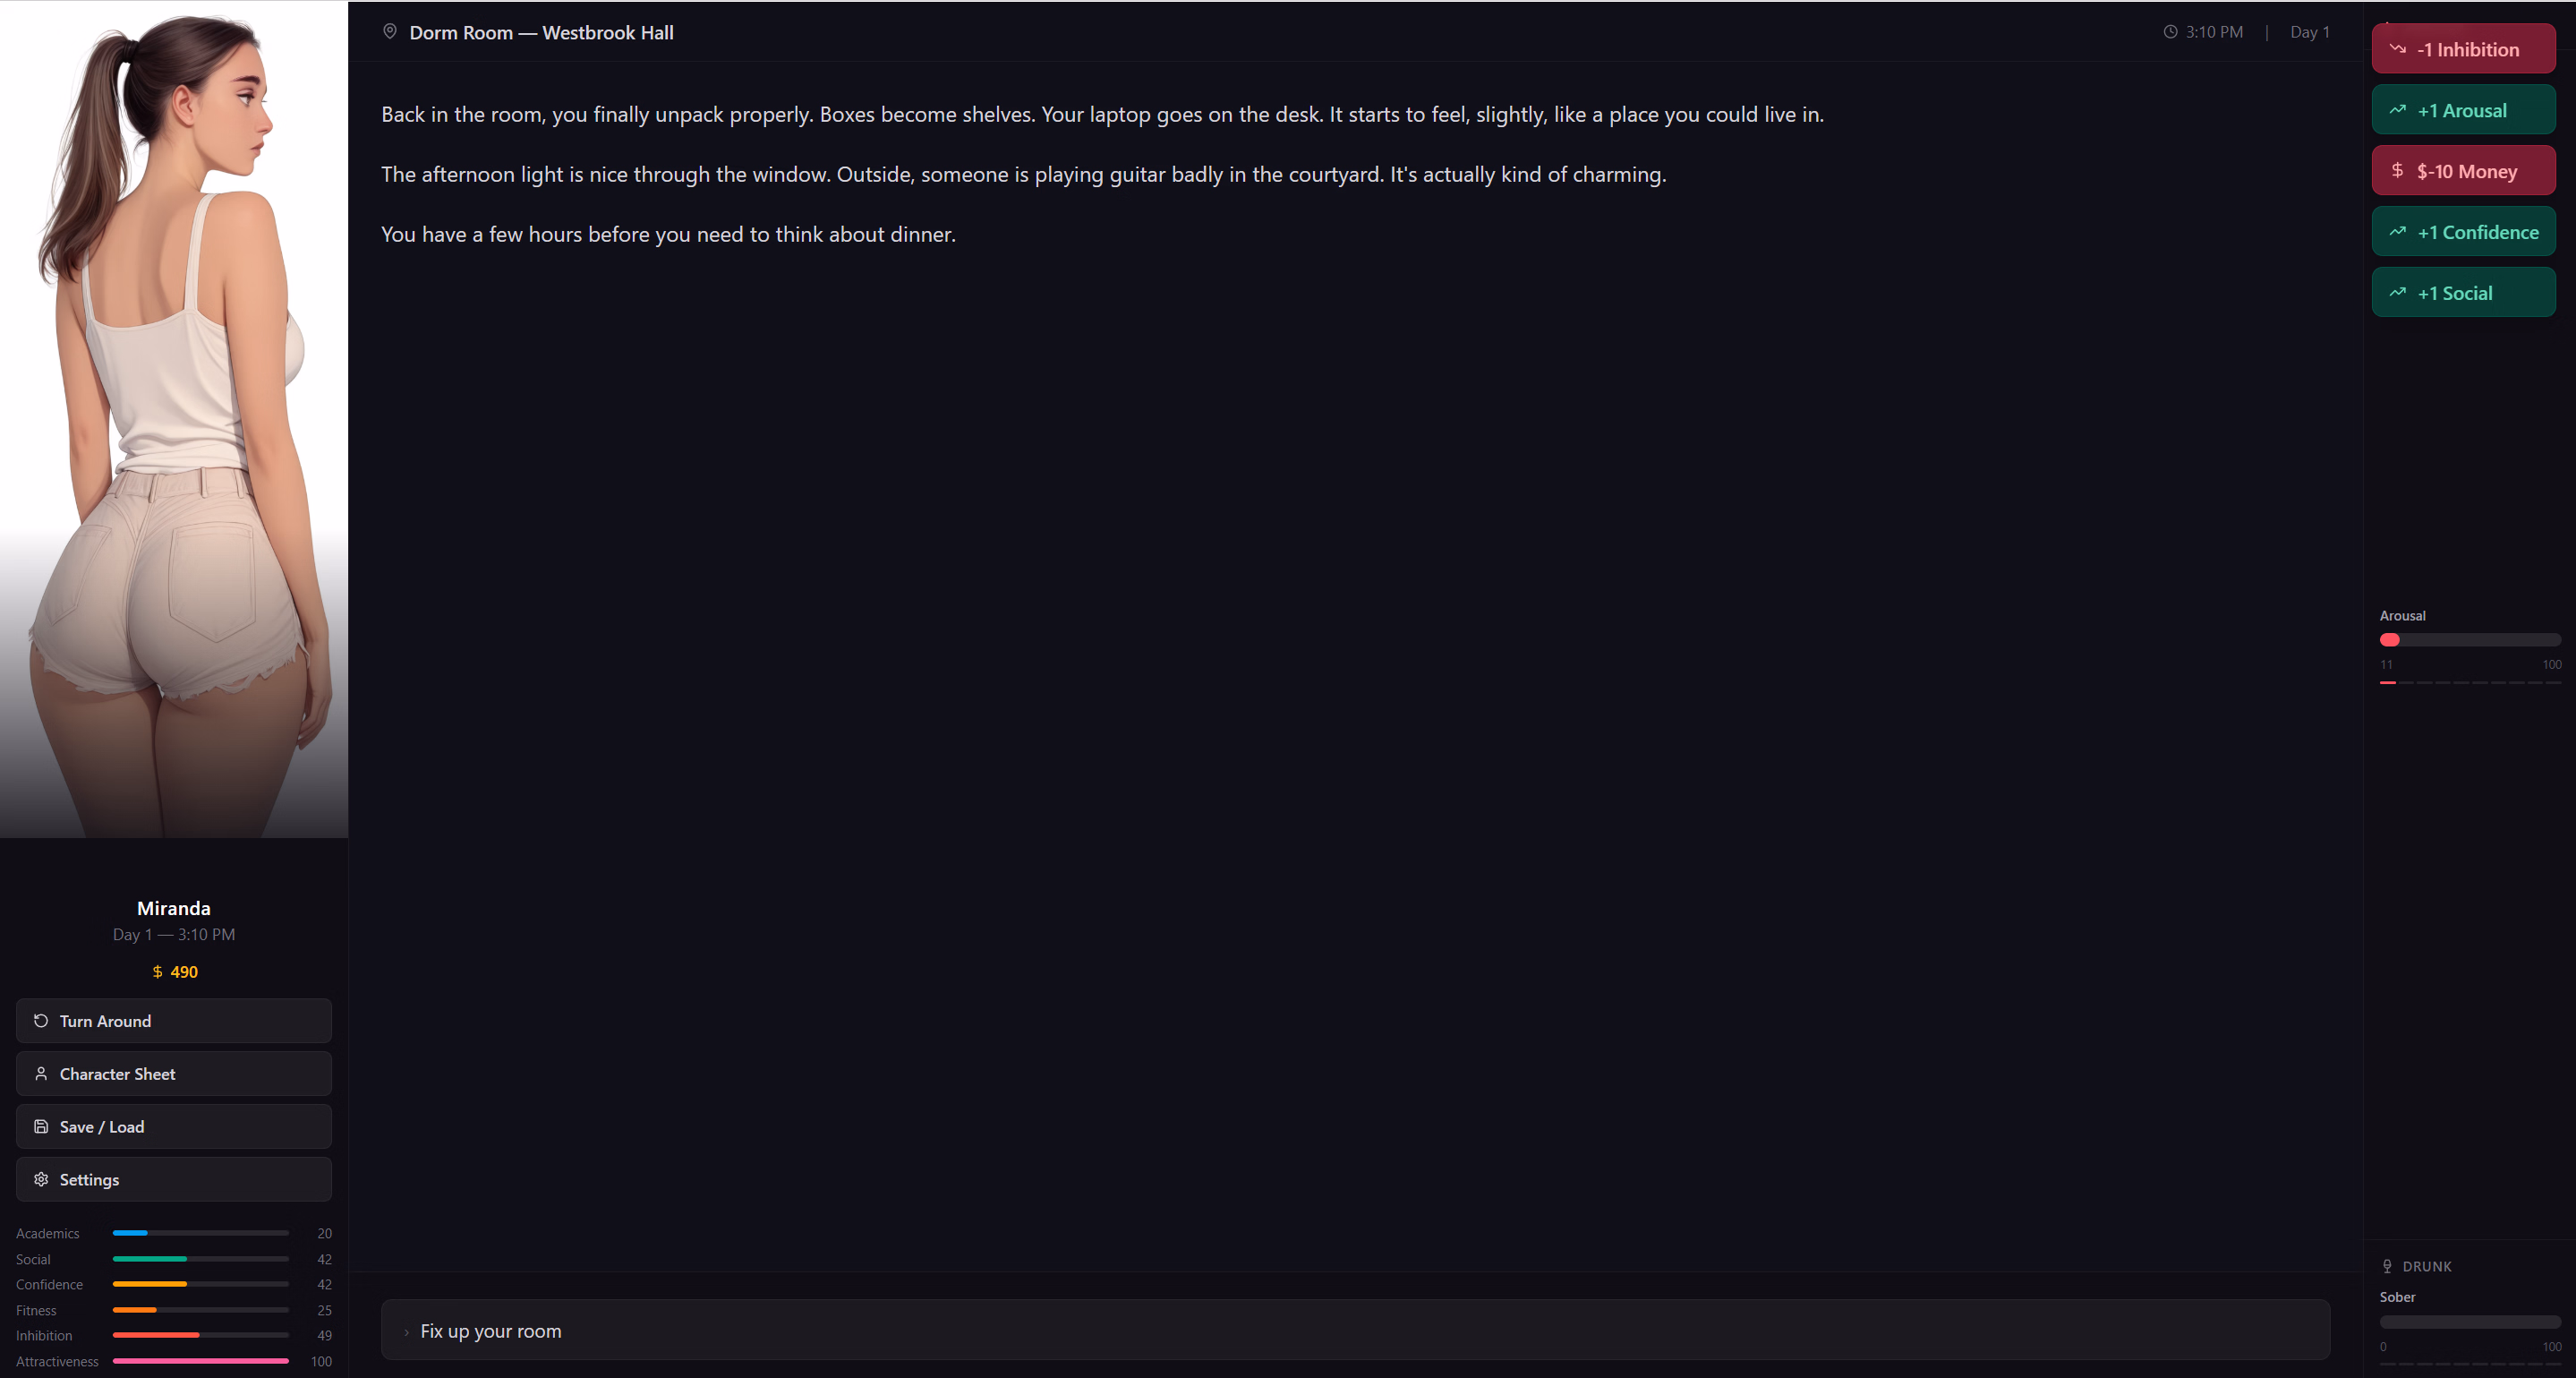Open the Save / Load menu
Screen dimensions: 2576x1378
[x=174, y=1127]
